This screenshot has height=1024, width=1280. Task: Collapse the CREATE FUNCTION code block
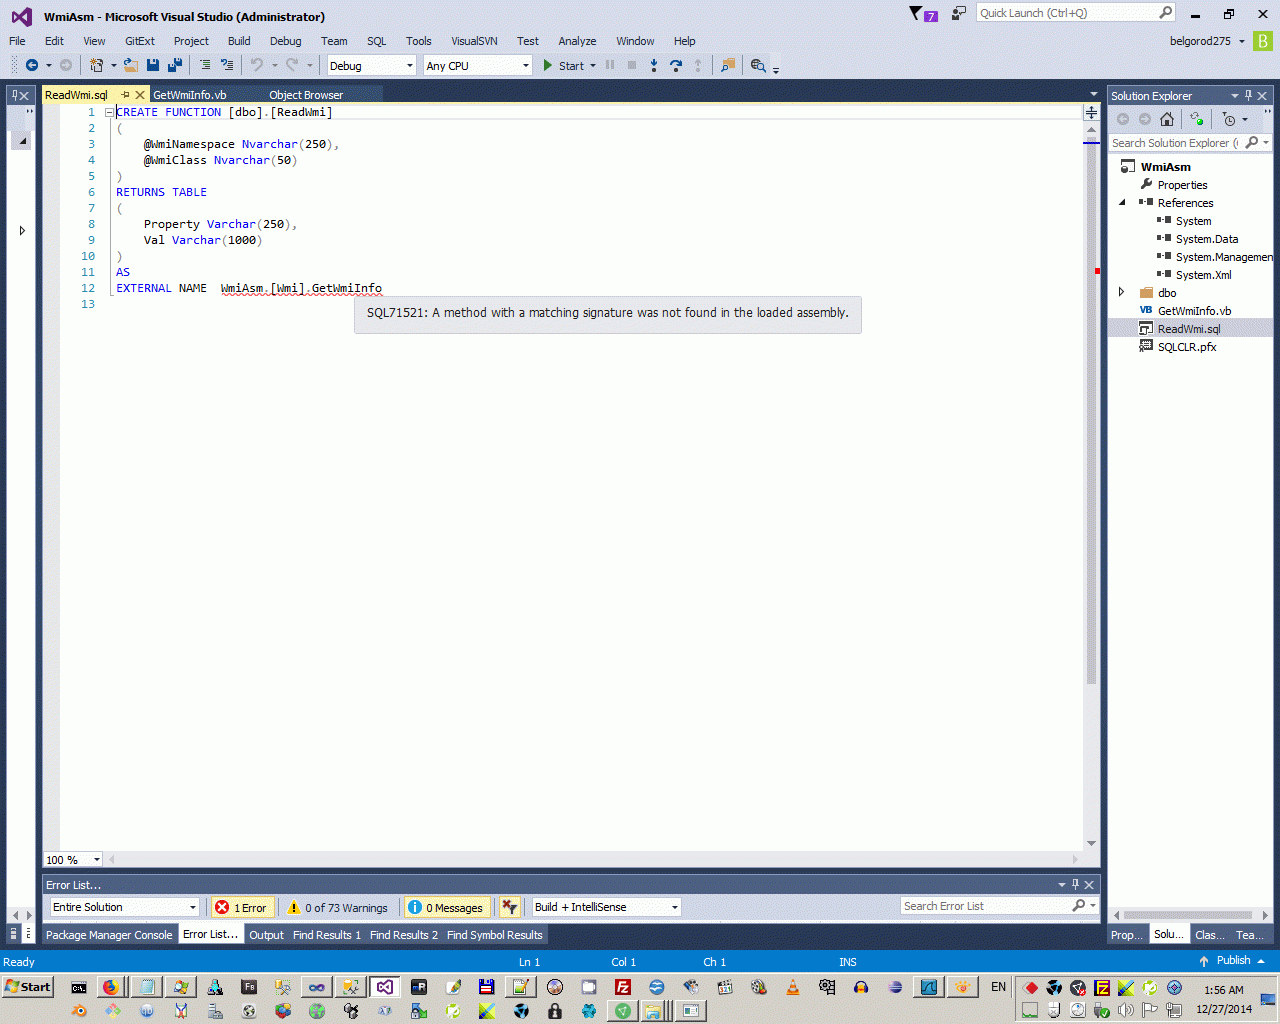[x=109, y=112]
